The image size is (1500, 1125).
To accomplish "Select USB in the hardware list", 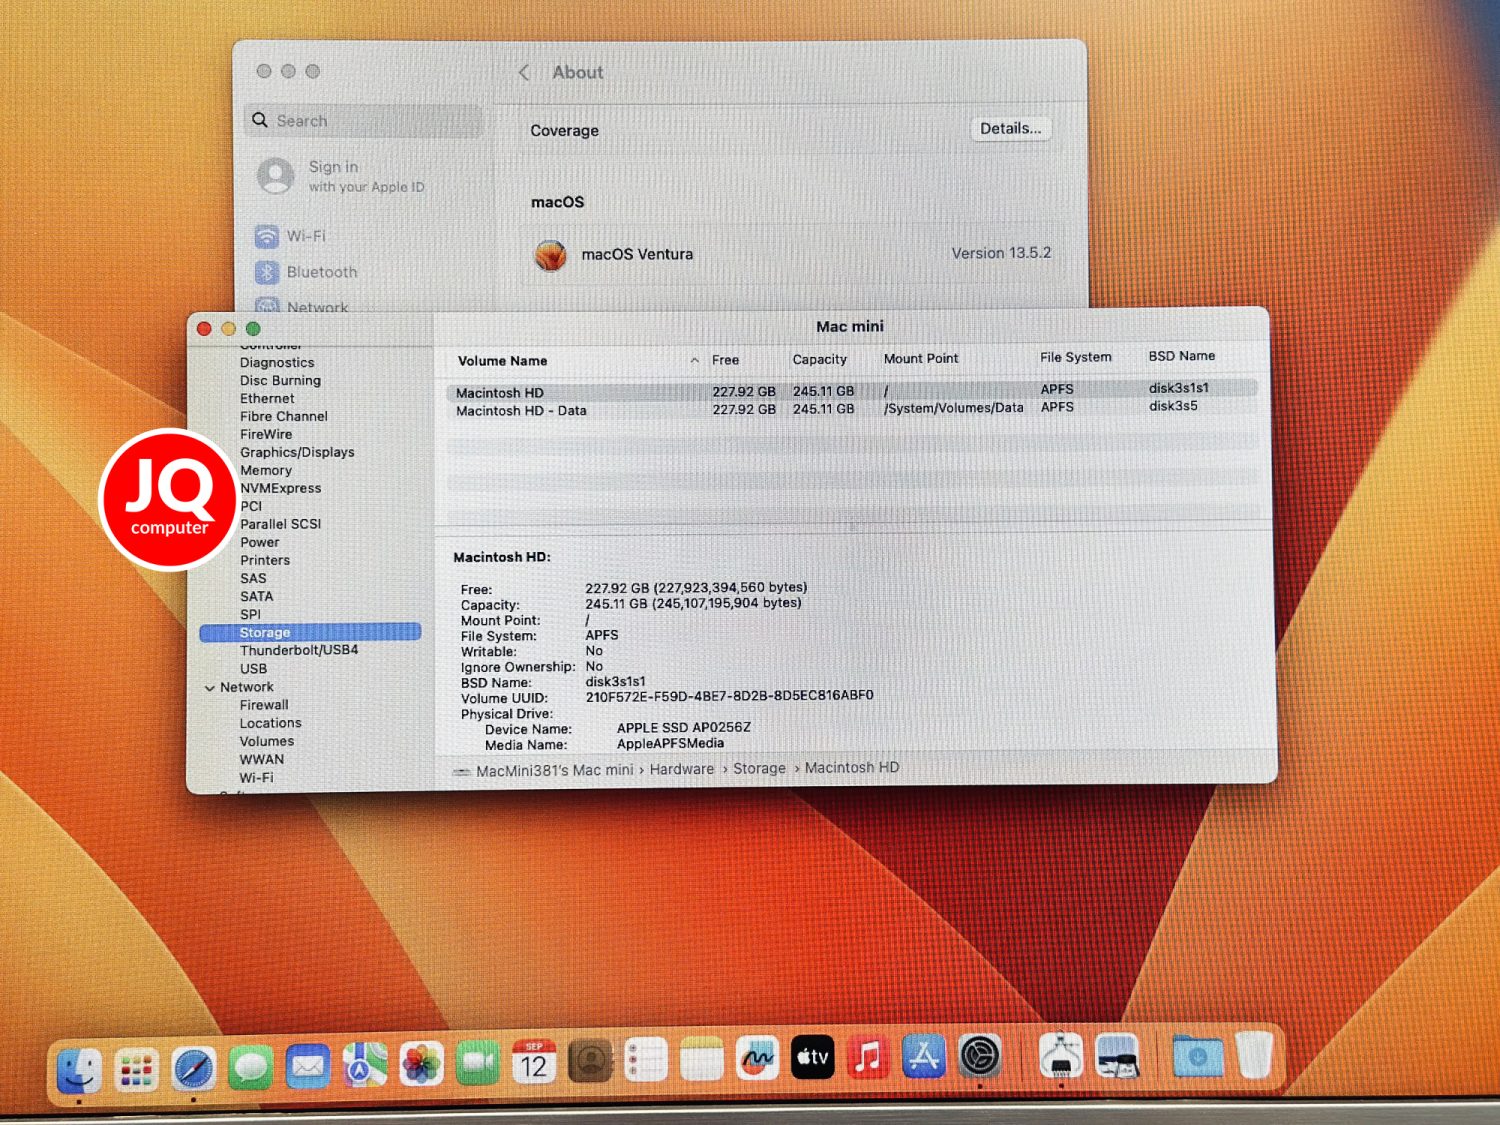I will pyautogui.click(x=253, y=669).
